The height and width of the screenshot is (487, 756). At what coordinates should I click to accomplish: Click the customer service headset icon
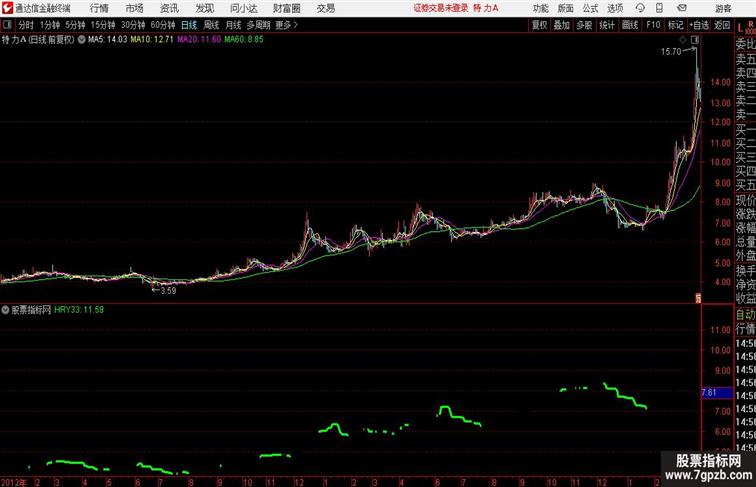640,8
